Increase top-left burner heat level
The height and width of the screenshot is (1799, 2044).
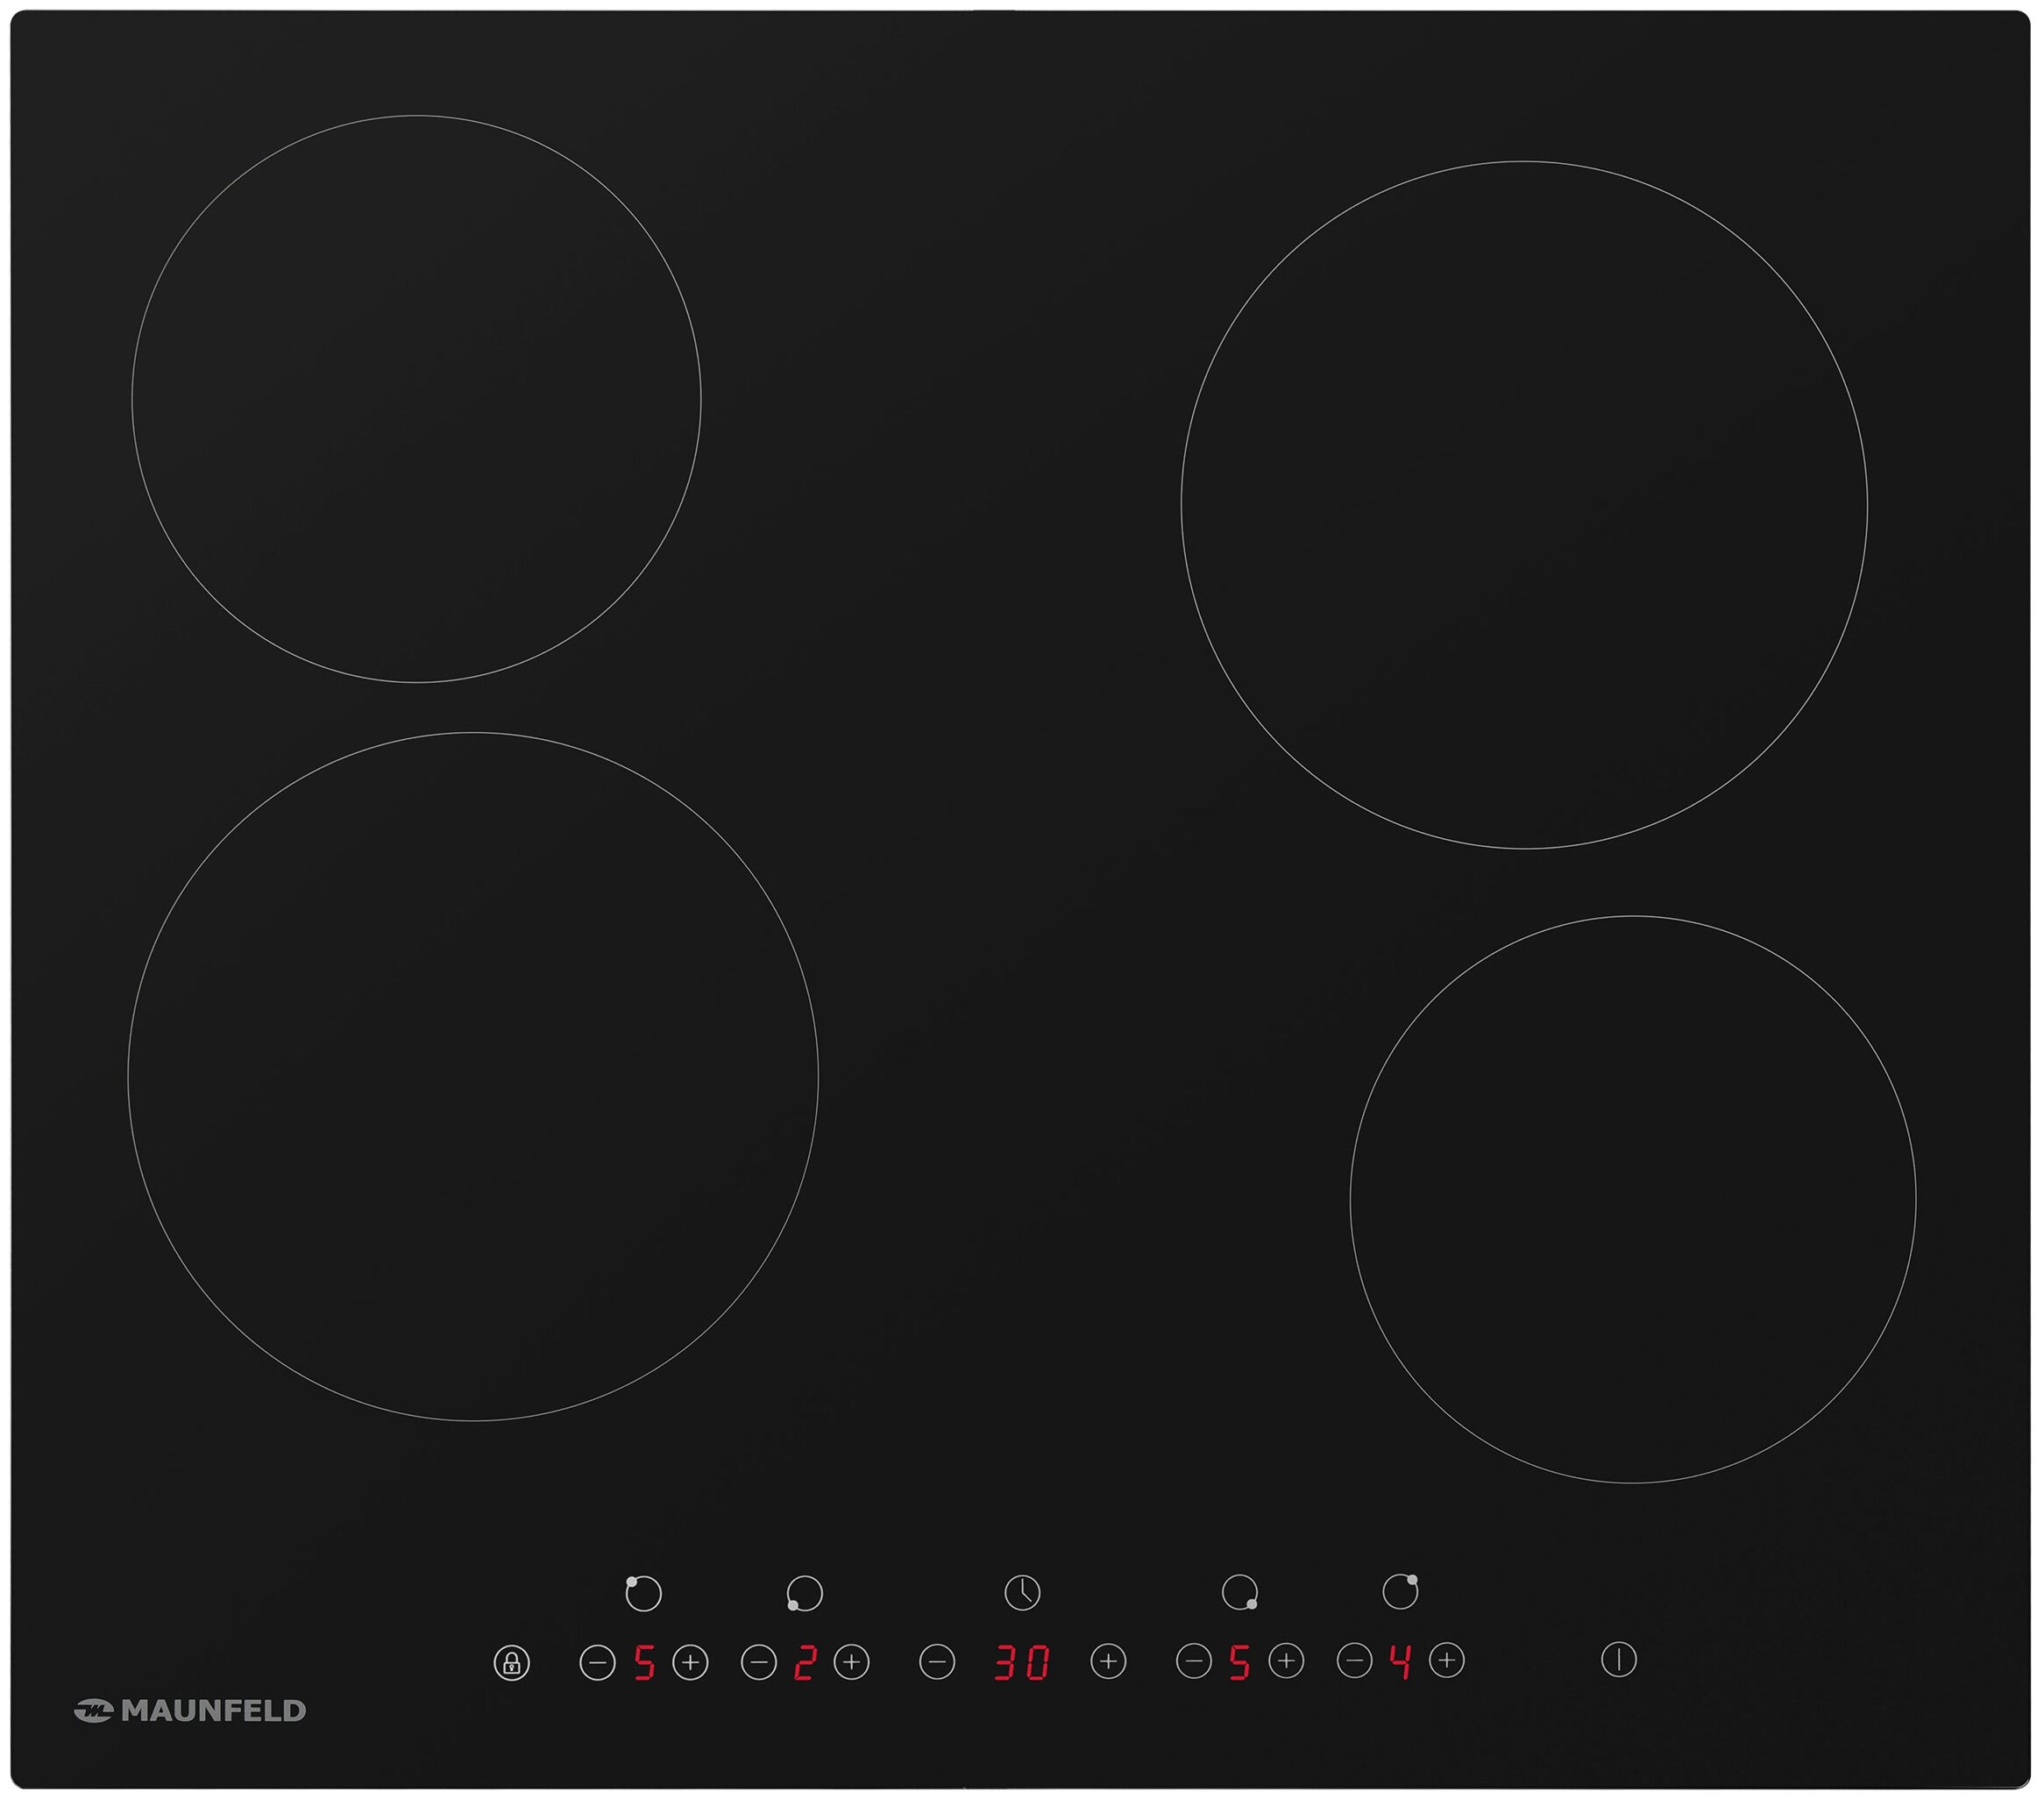pos(690,1663)
